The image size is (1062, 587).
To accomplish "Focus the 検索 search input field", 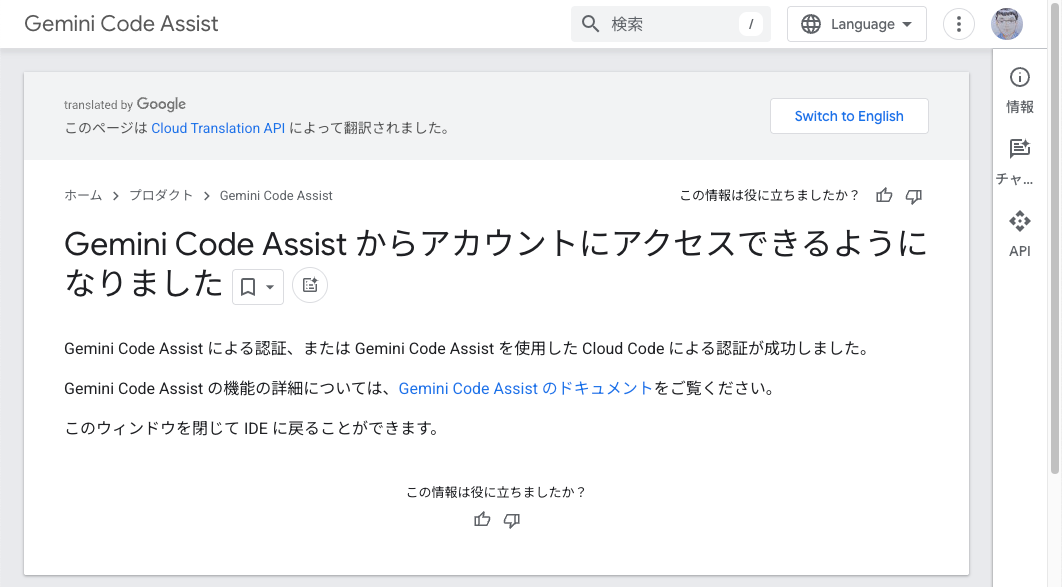I will tap(671, 24).
